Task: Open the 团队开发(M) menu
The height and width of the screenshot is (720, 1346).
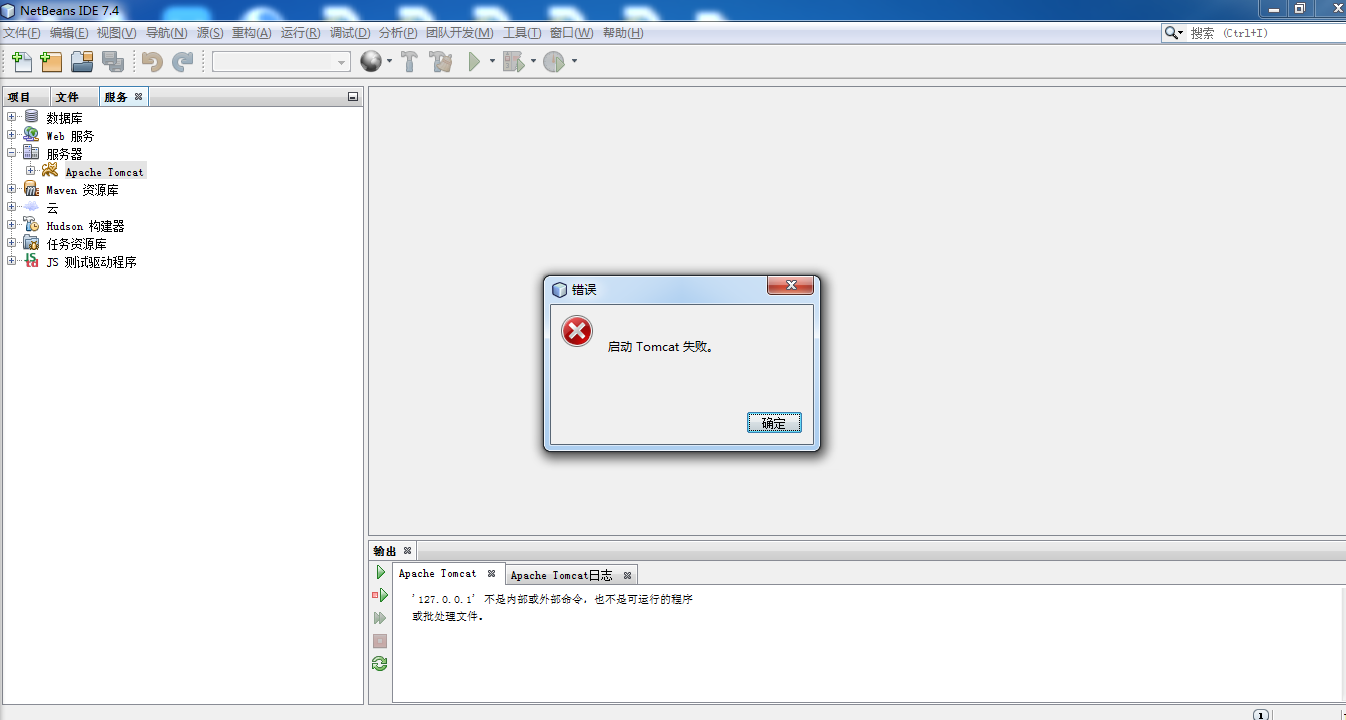Action: pos(459,33)
